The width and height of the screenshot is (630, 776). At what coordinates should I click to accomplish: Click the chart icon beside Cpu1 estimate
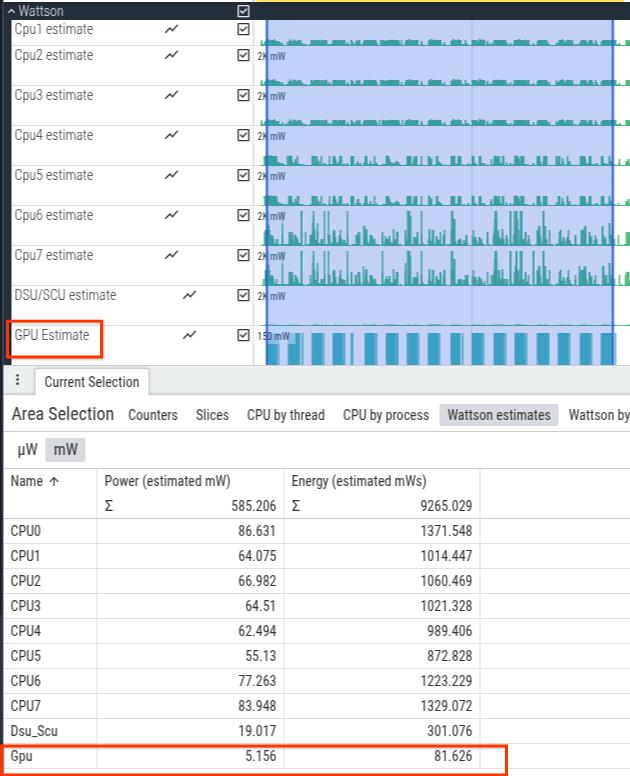[171, 30]
